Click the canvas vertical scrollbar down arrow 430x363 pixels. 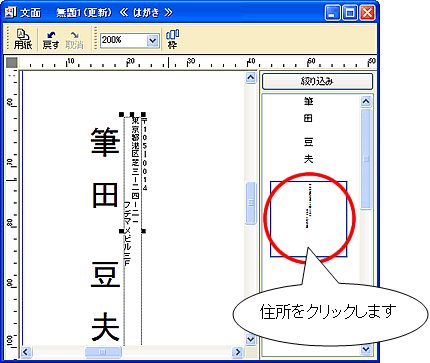point(250,339)
